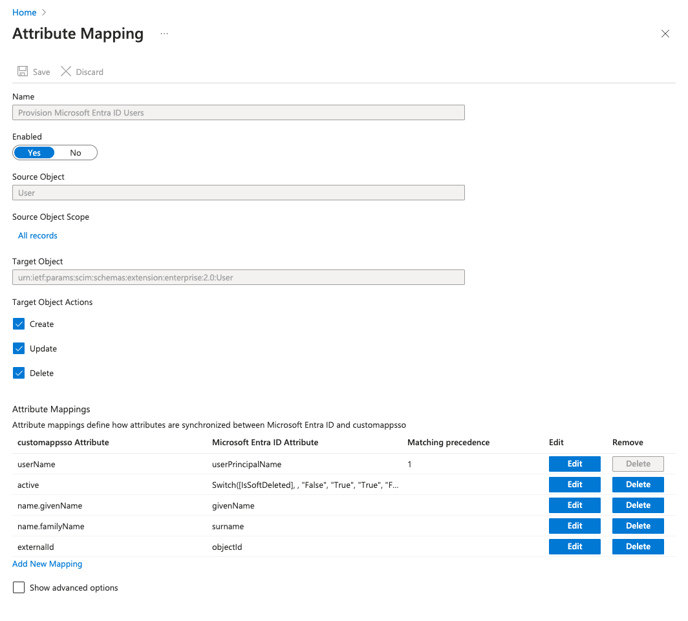Select the Switch([IsSoftDeleted] expression cell
This screenshot has height=621, width=688.
point(305,485)
